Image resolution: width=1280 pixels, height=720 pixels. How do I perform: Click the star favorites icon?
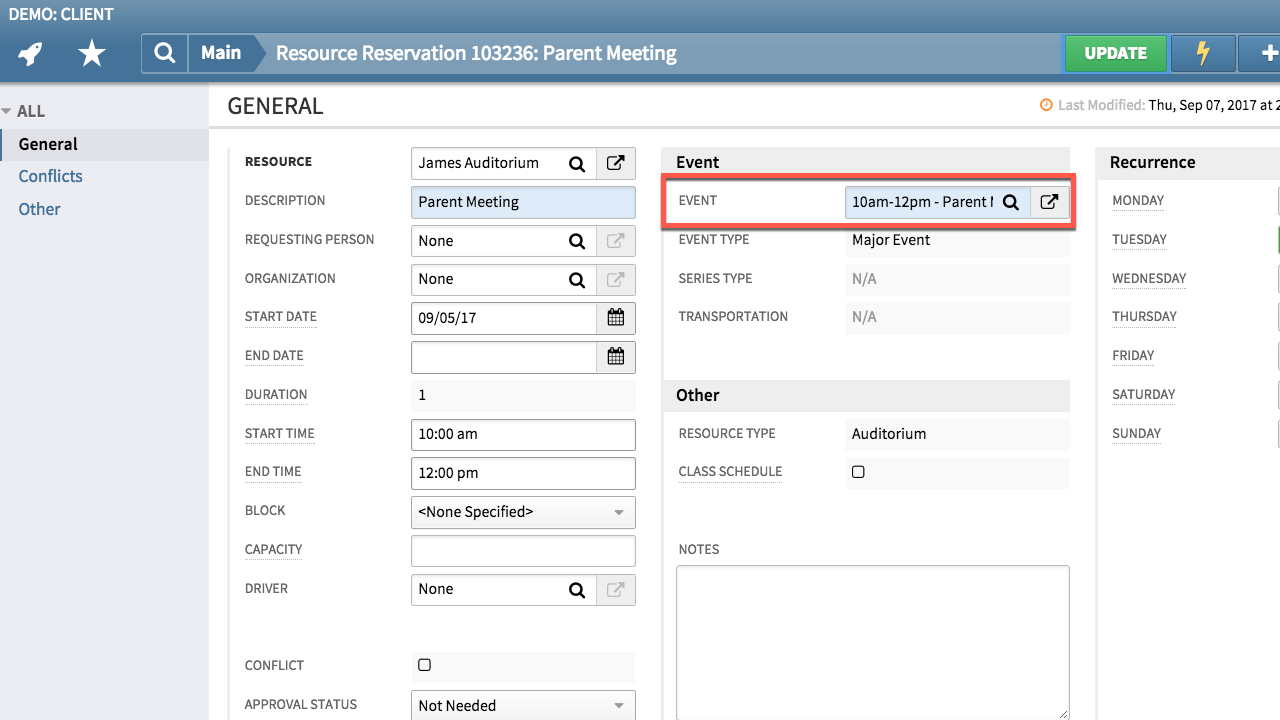(x=91, y=53)
